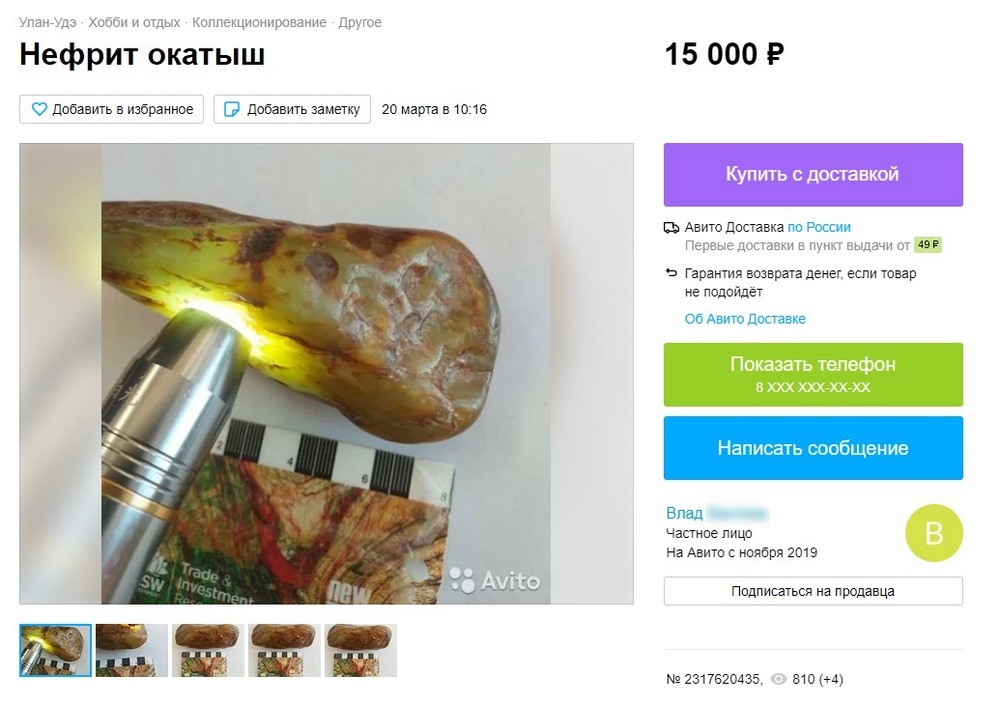Click the green seller avatar with letter В
Viewport: 1000px width, 705px height.
934,533
